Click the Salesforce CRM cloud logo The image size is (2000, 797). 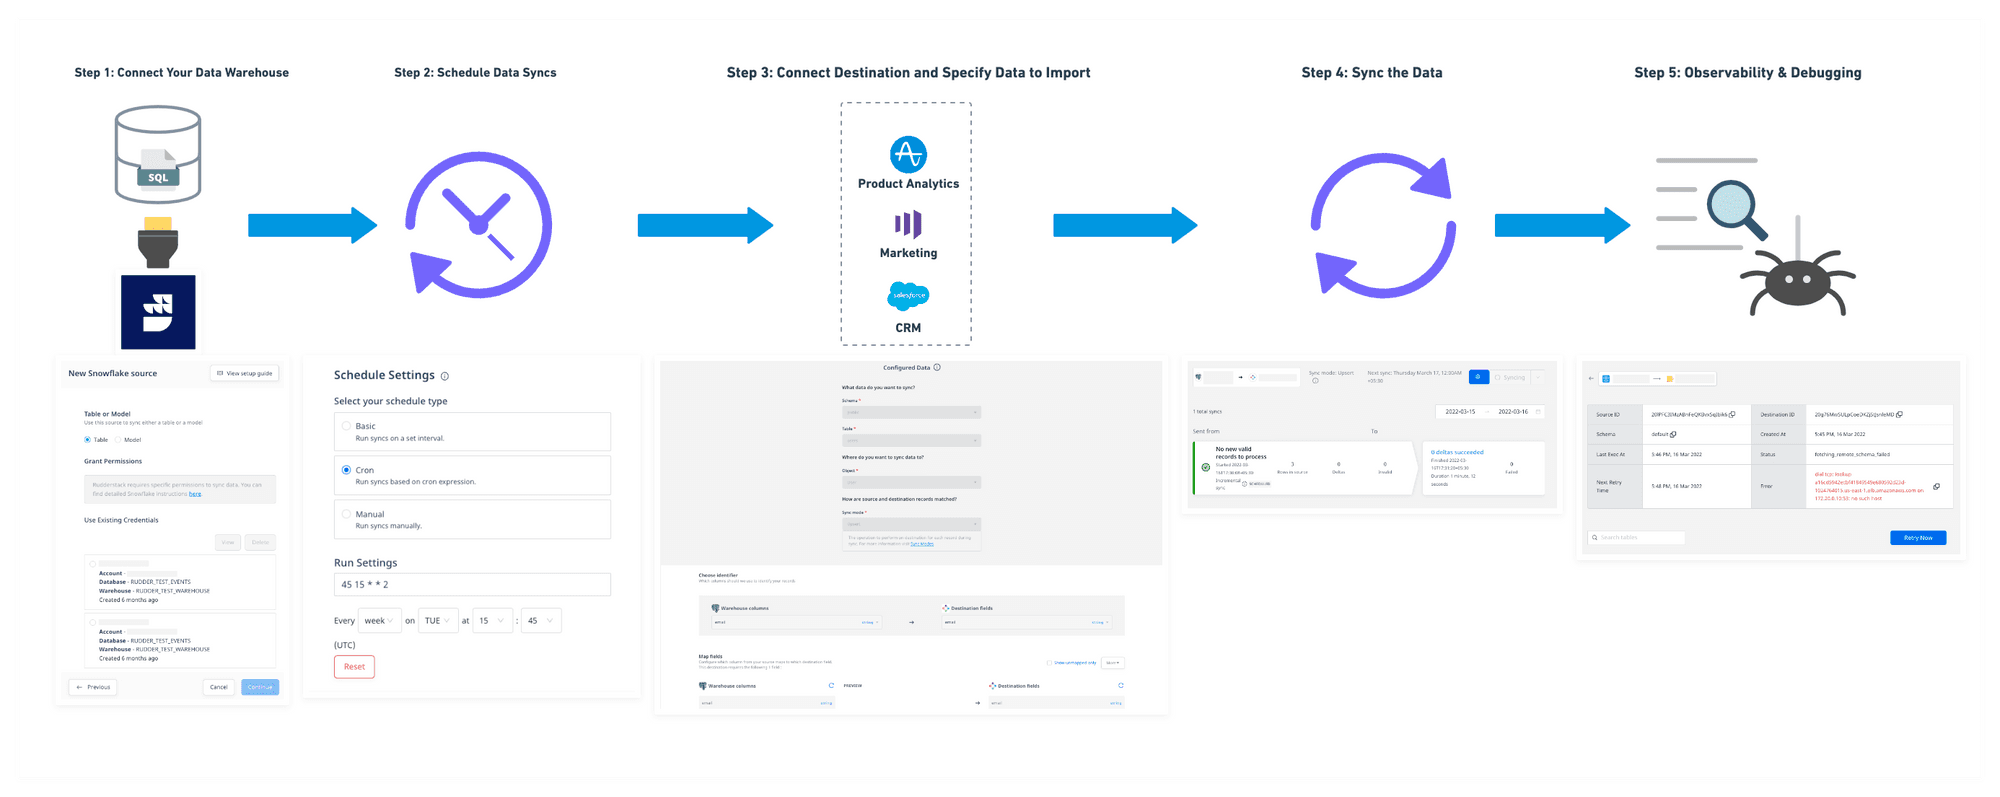click(908, 295)
